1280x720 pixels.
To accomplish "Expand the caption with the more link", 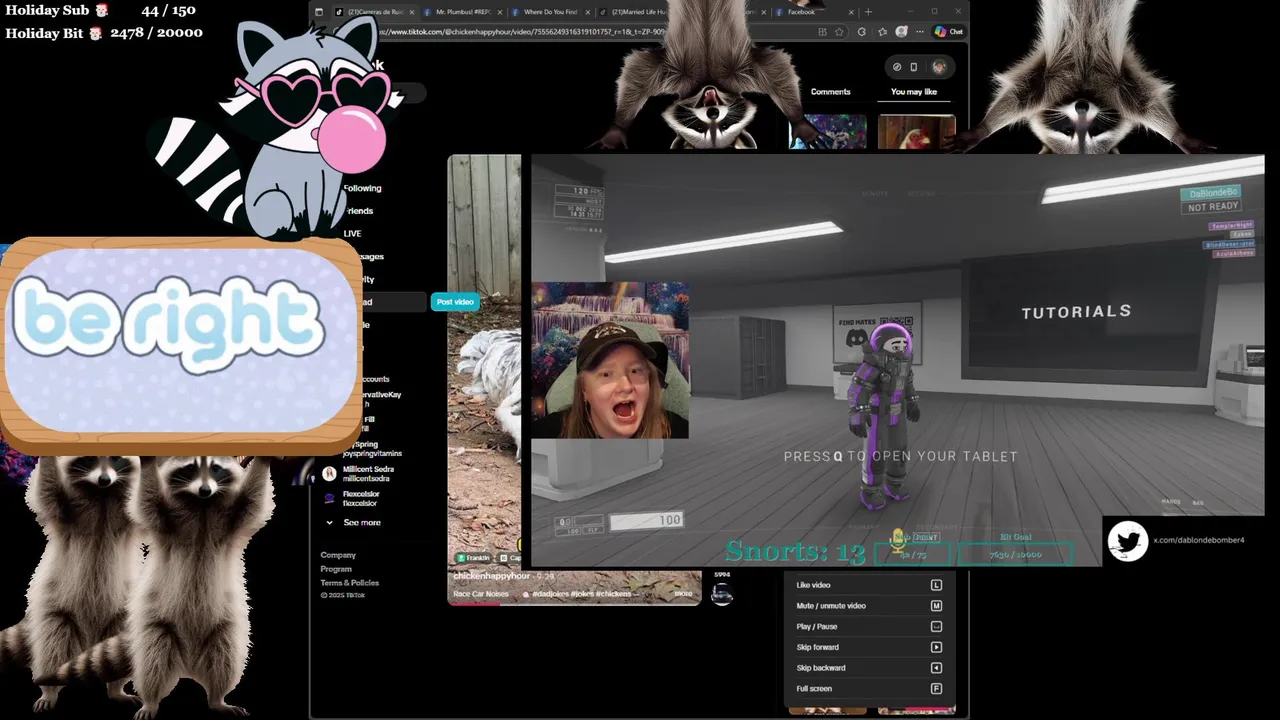I will point(683,594).
